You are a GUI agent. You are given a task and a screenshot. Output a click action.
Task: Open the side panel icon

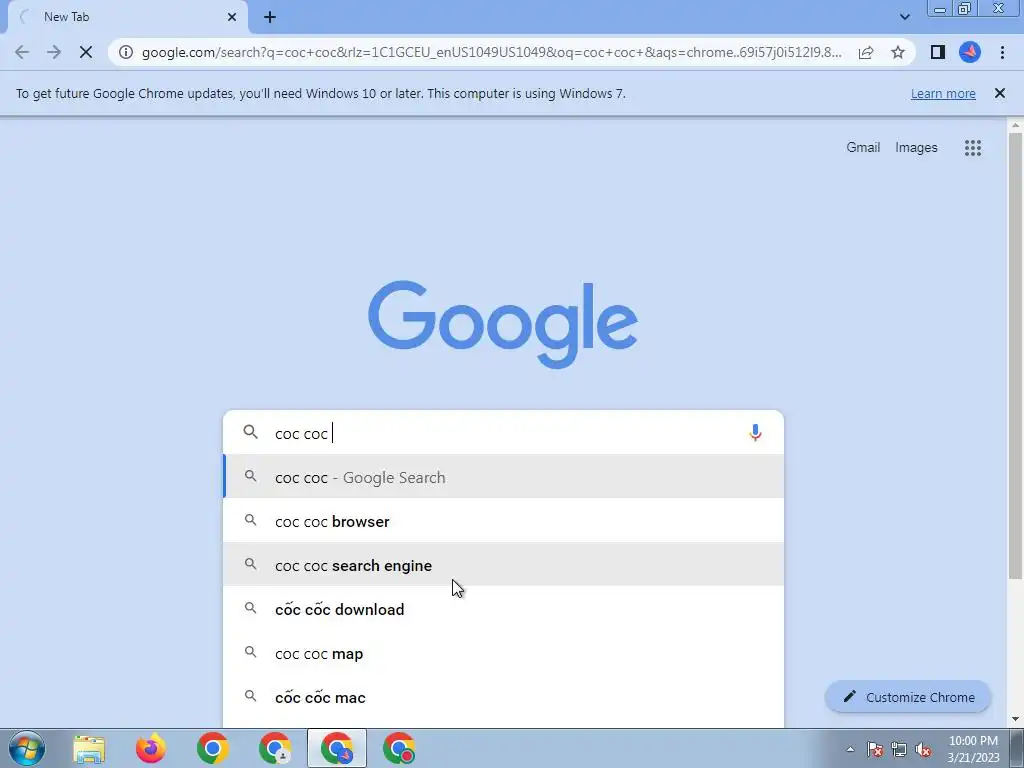click(x=938, y=52)
